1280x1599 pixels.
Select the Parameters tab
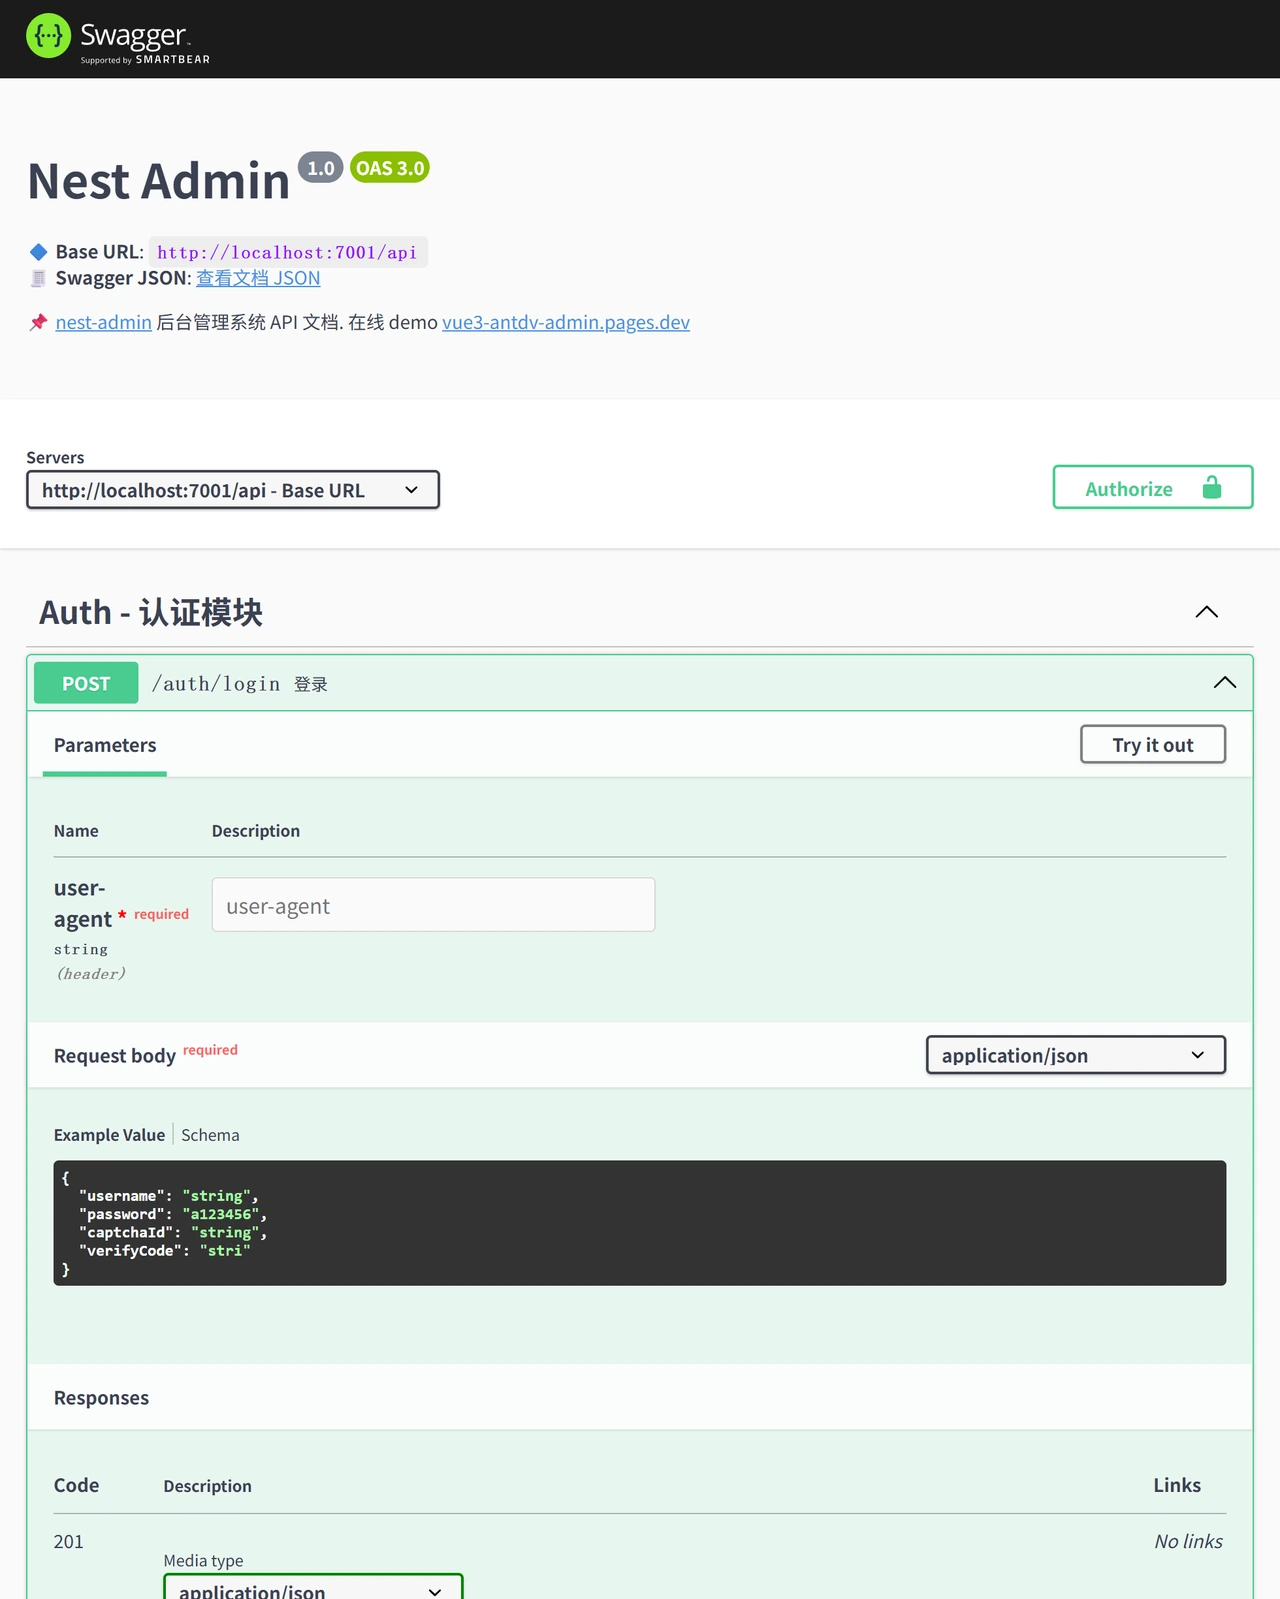(105, 745)
